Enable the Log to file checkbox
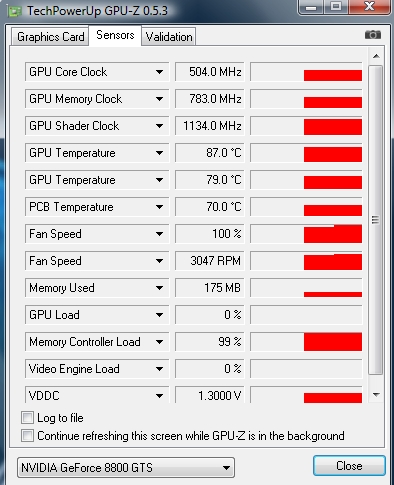The image size is (394, 485). click(x=27, y=418)
